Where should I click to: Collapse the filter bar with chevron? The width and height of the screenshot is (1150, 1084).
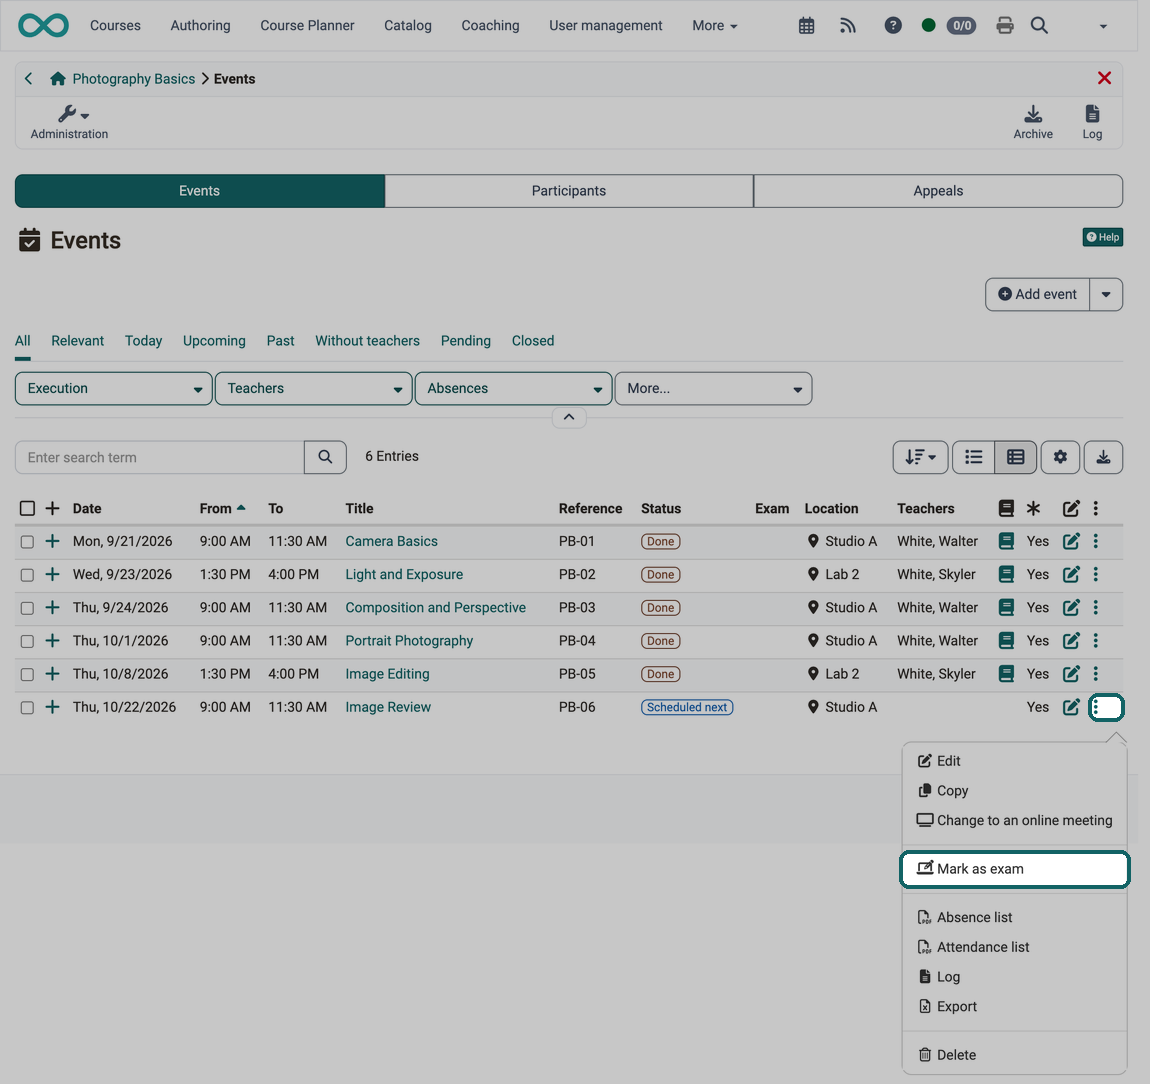pyautogui.click(x=568, y=417)
